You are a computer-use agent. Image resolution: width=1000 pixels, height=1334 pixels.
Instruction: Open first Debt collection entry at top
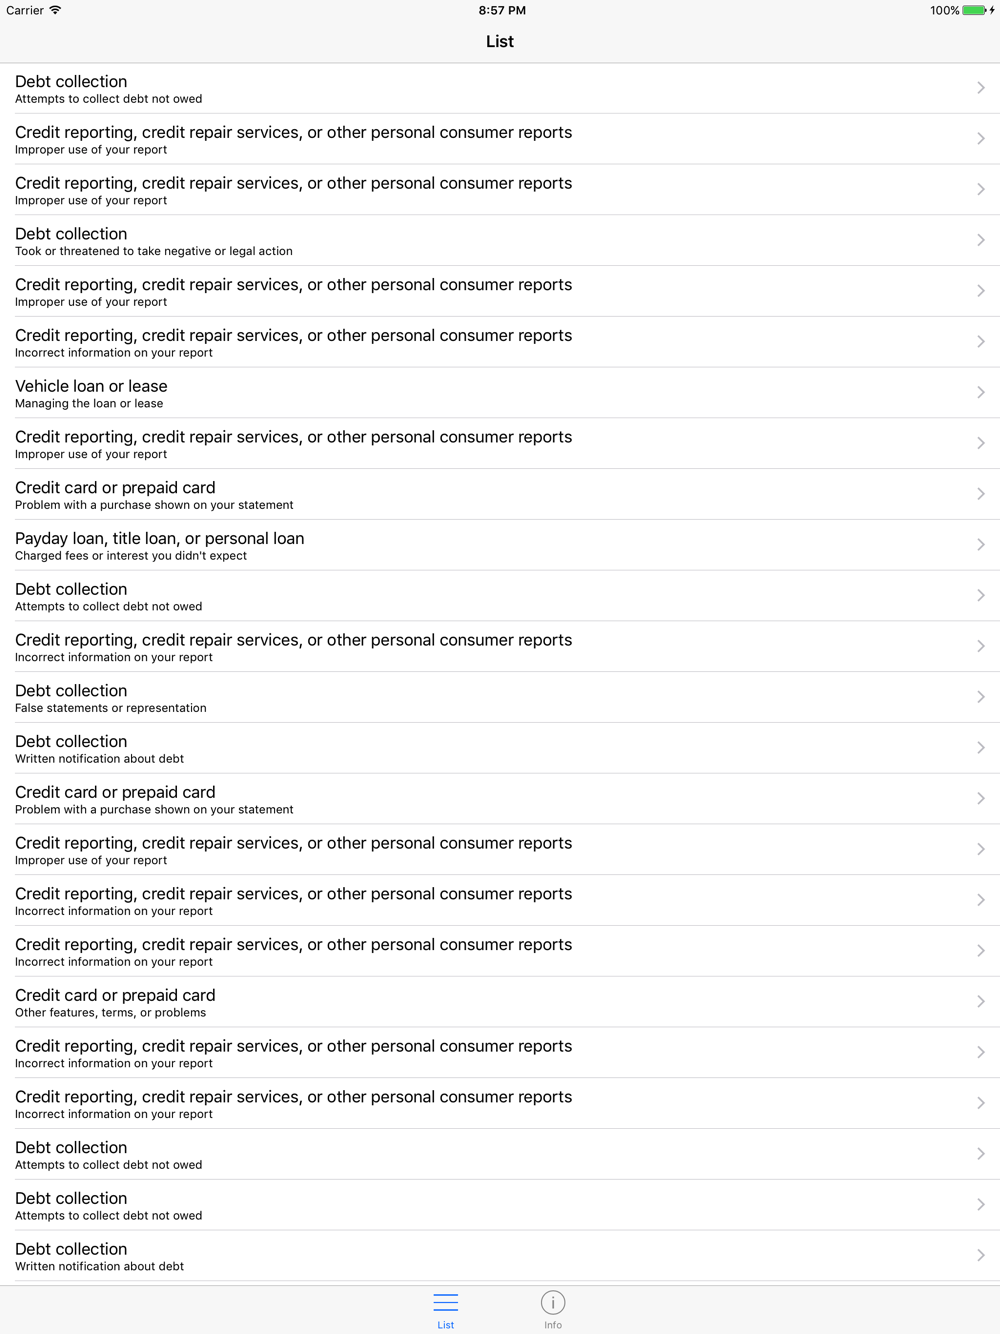(500, 88)
